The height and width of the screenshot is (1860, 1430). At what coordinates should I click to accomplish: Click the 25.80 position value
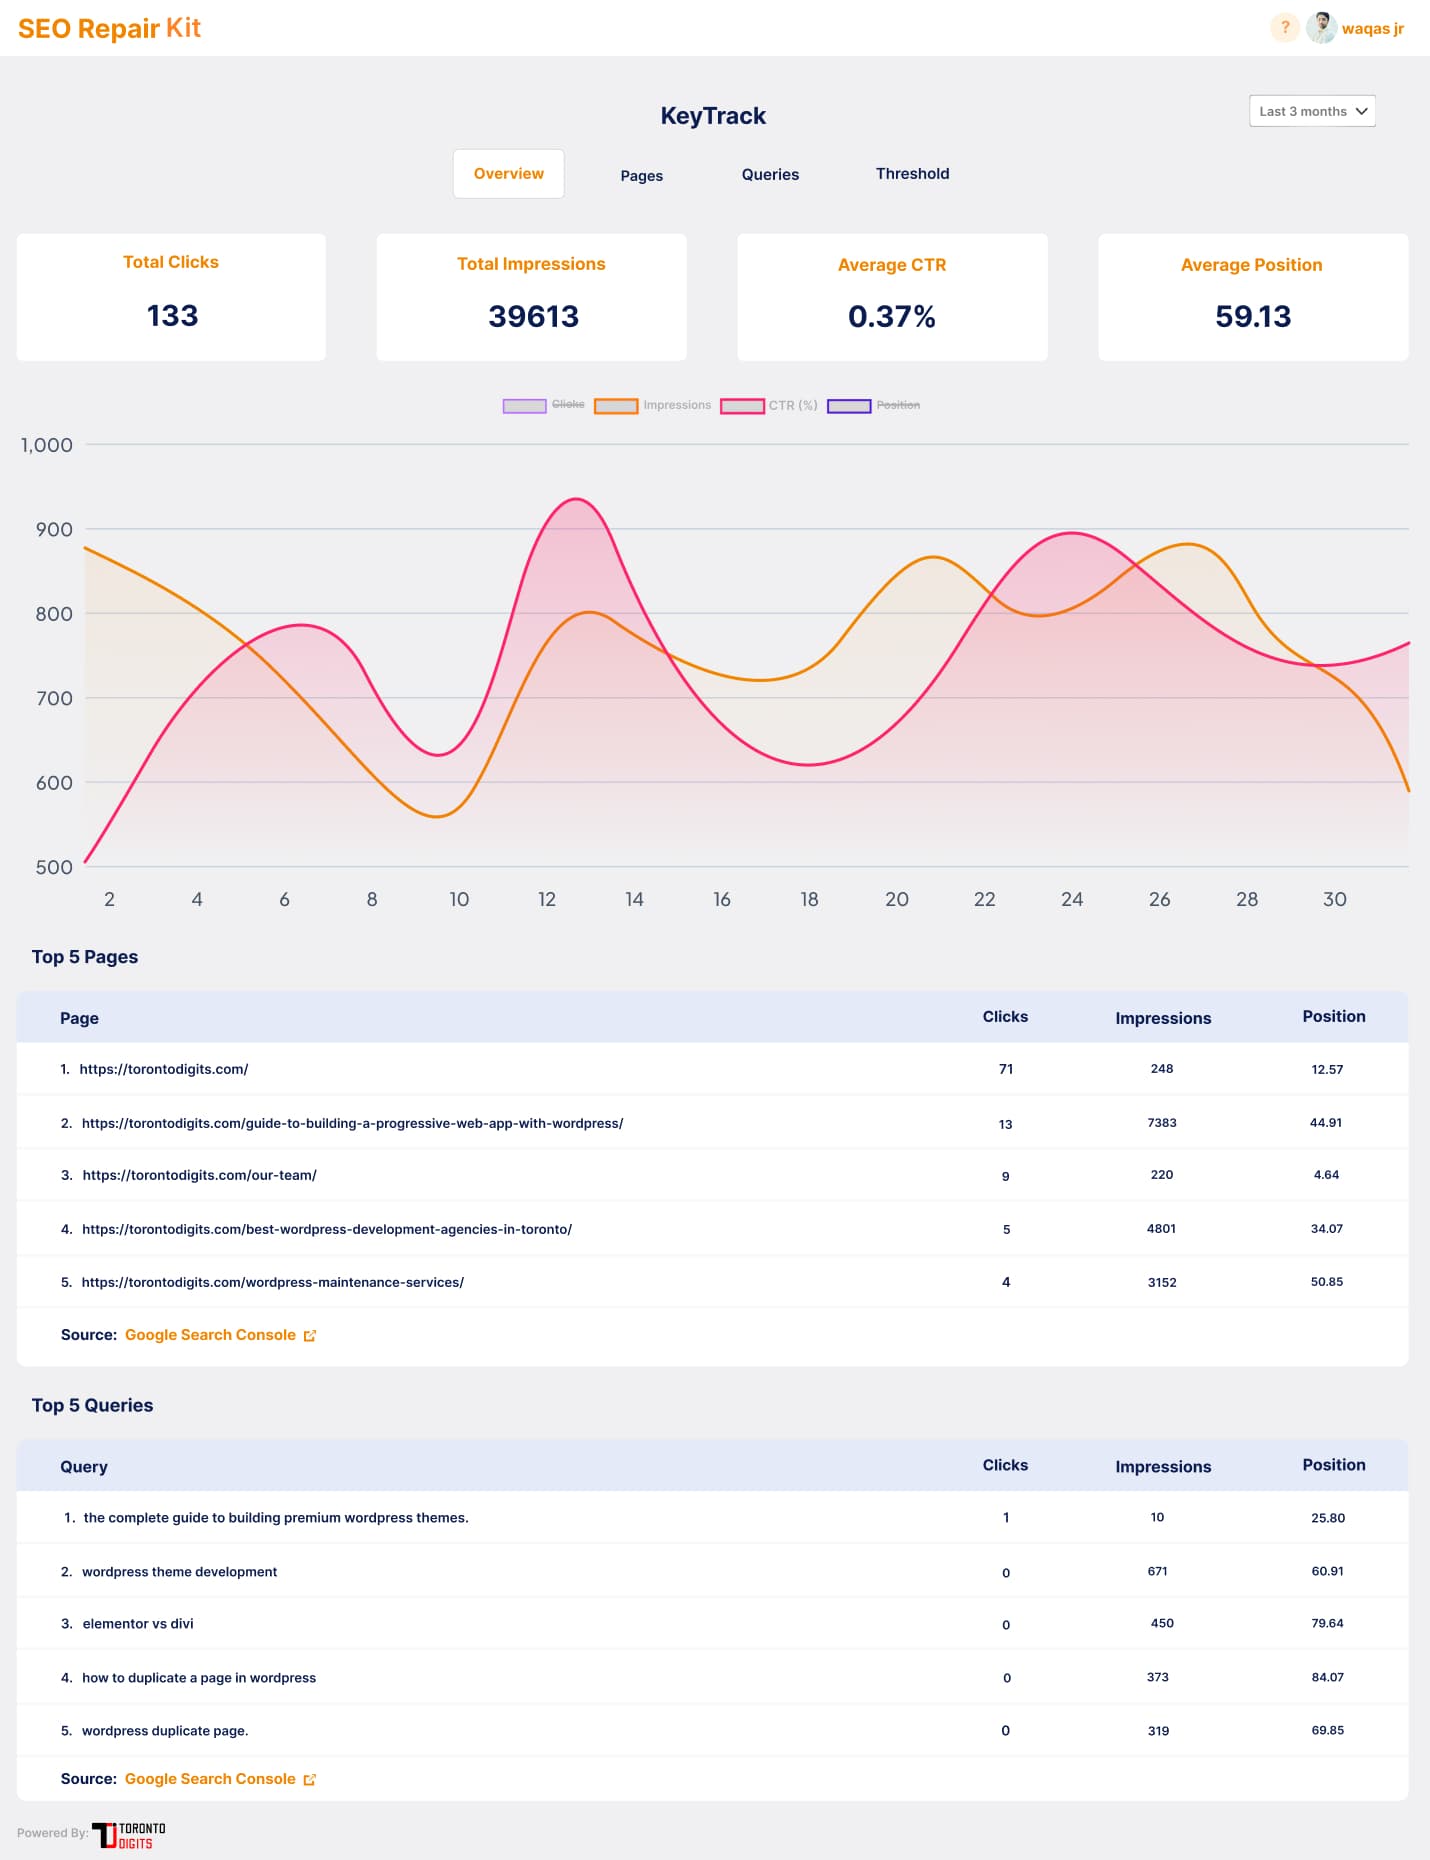[x=1328, y=1518]
